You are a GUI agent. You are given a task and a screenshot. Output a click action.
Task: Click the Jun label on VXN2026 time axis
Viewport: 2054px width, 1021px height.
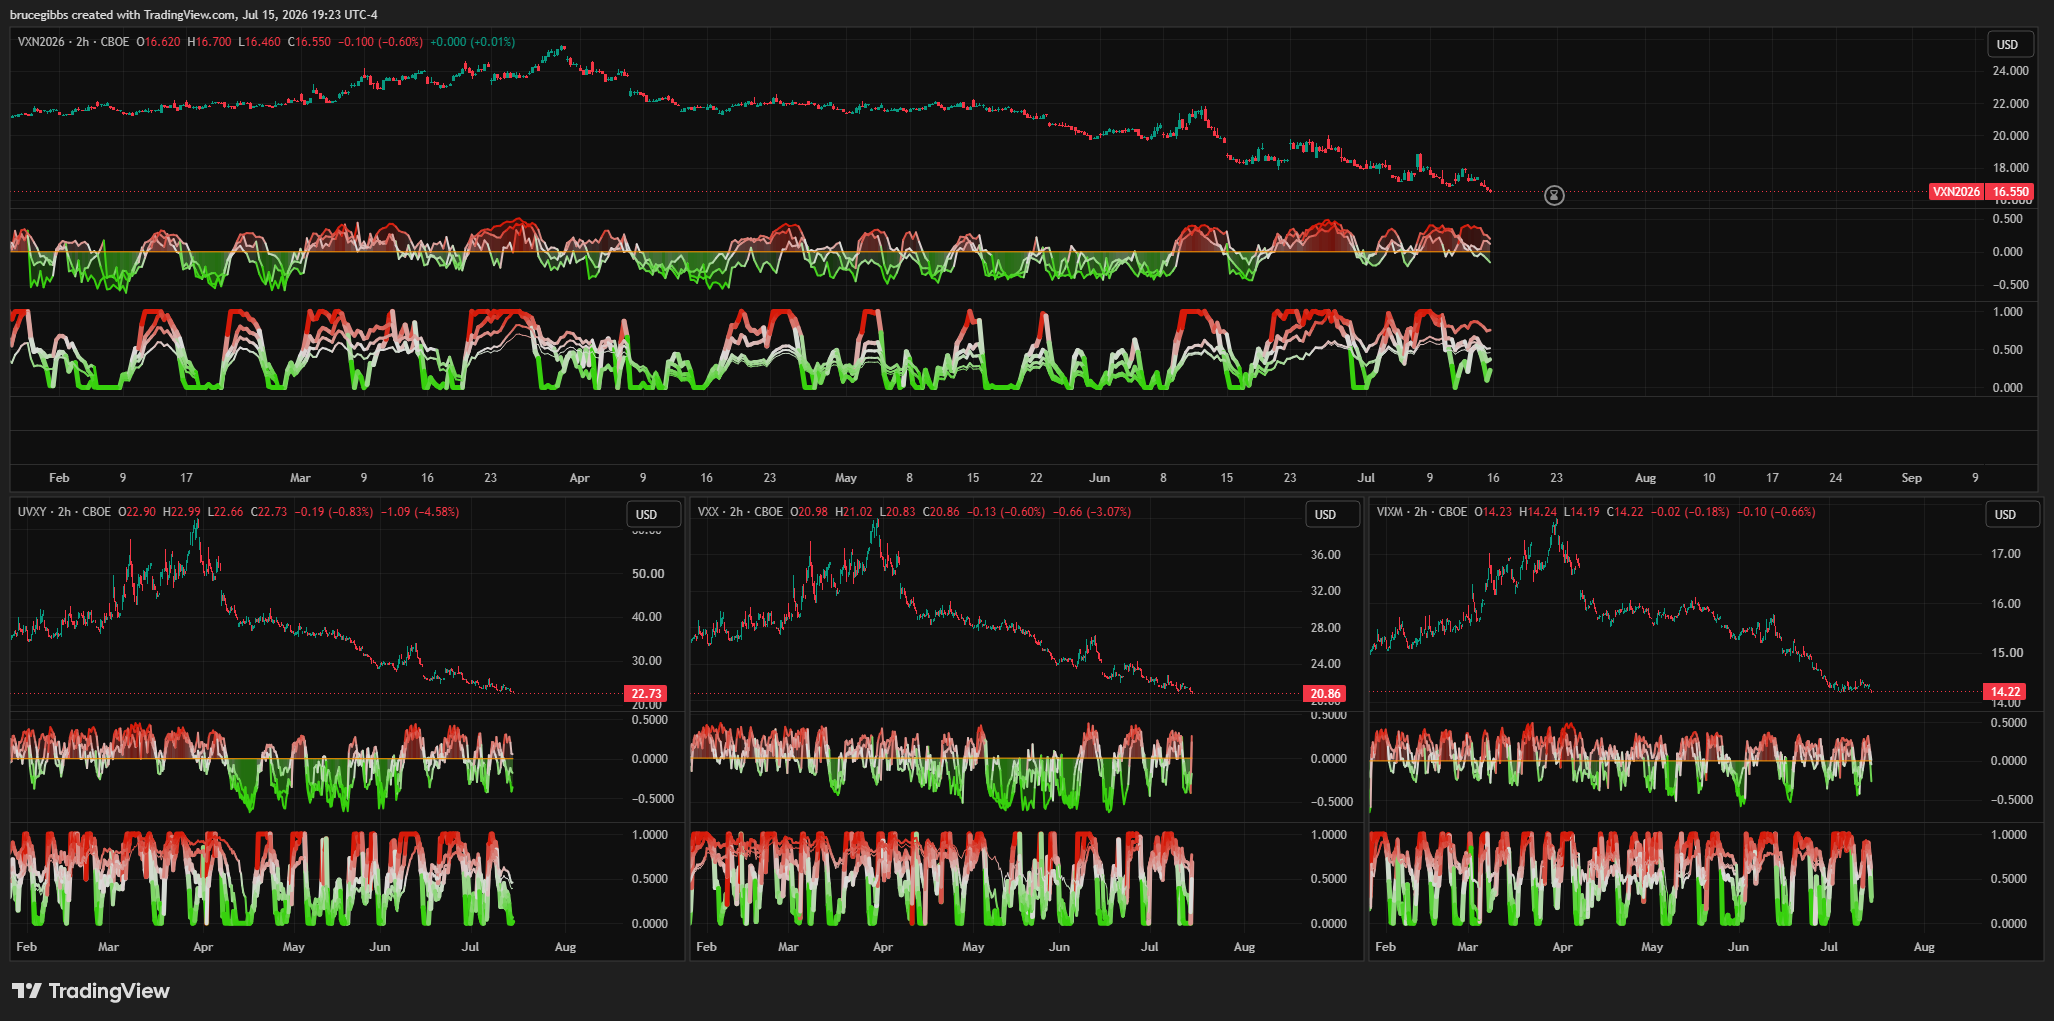click(1099, 478)
